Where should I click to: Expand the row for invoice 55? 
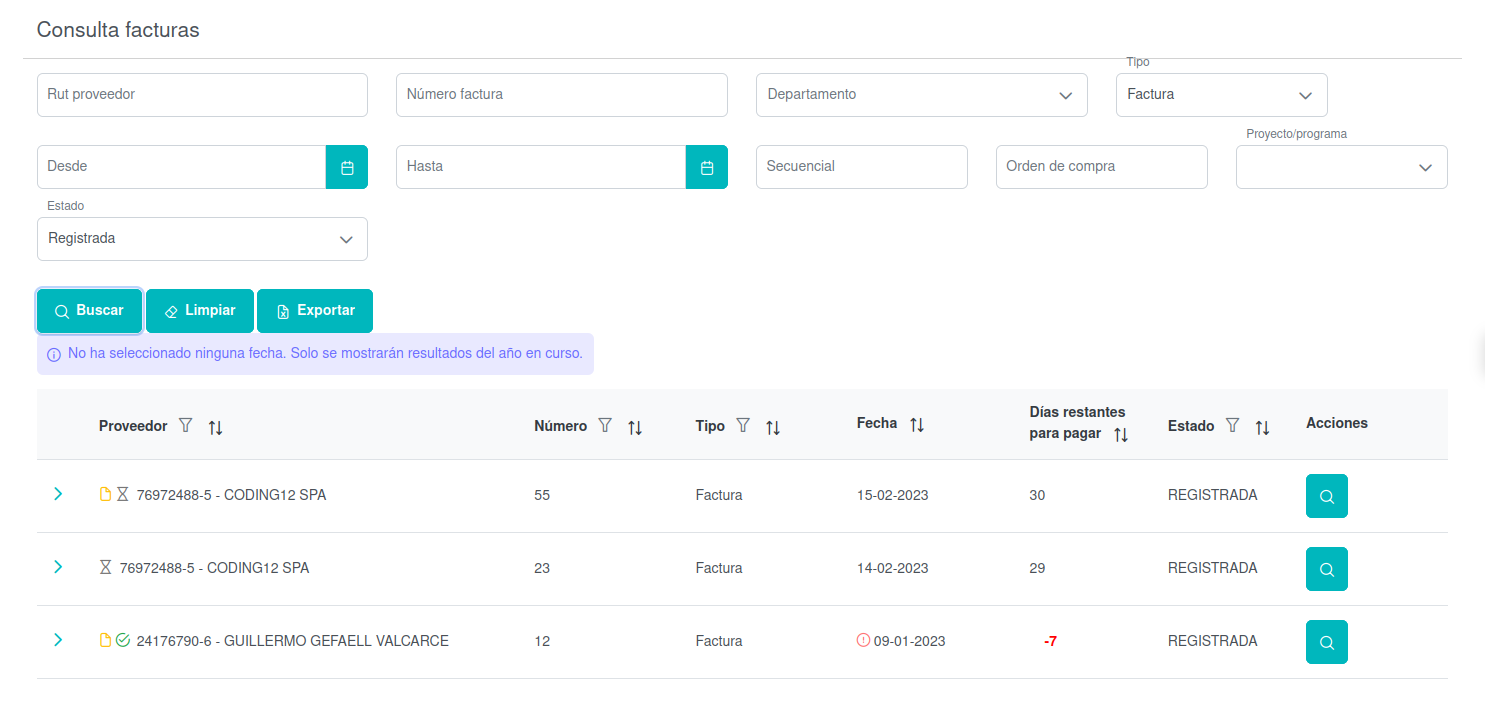(x=58, y=494)
